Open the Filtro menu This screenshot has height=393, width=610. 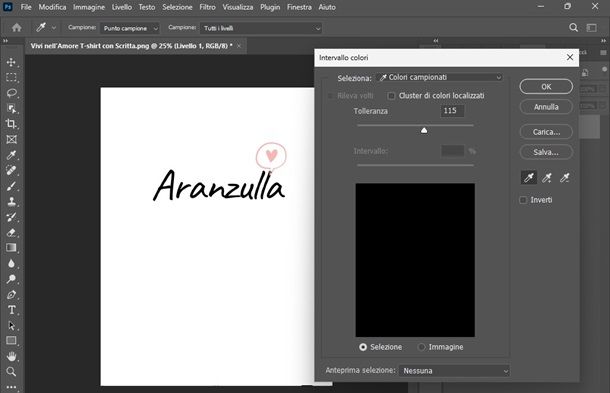(207, 7)
